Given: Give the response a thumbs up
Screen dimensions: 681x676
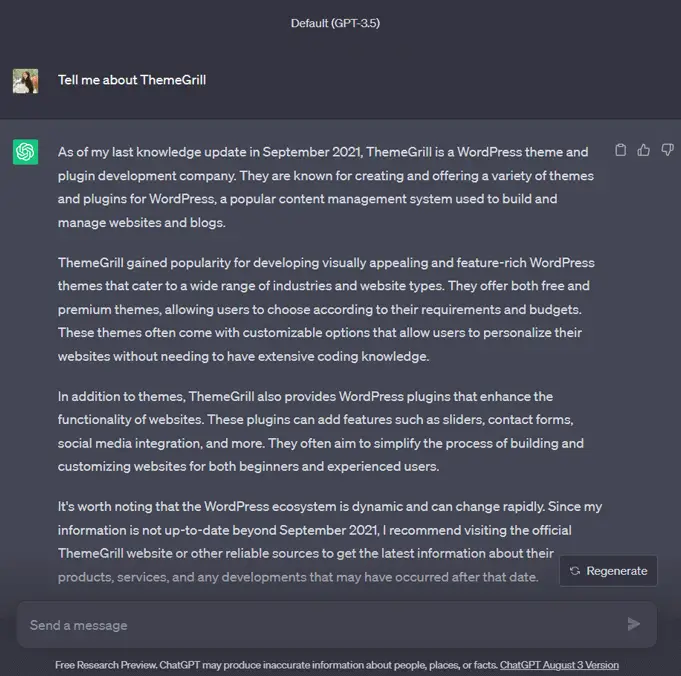Looking at the screenshot, I should point(644,150).
